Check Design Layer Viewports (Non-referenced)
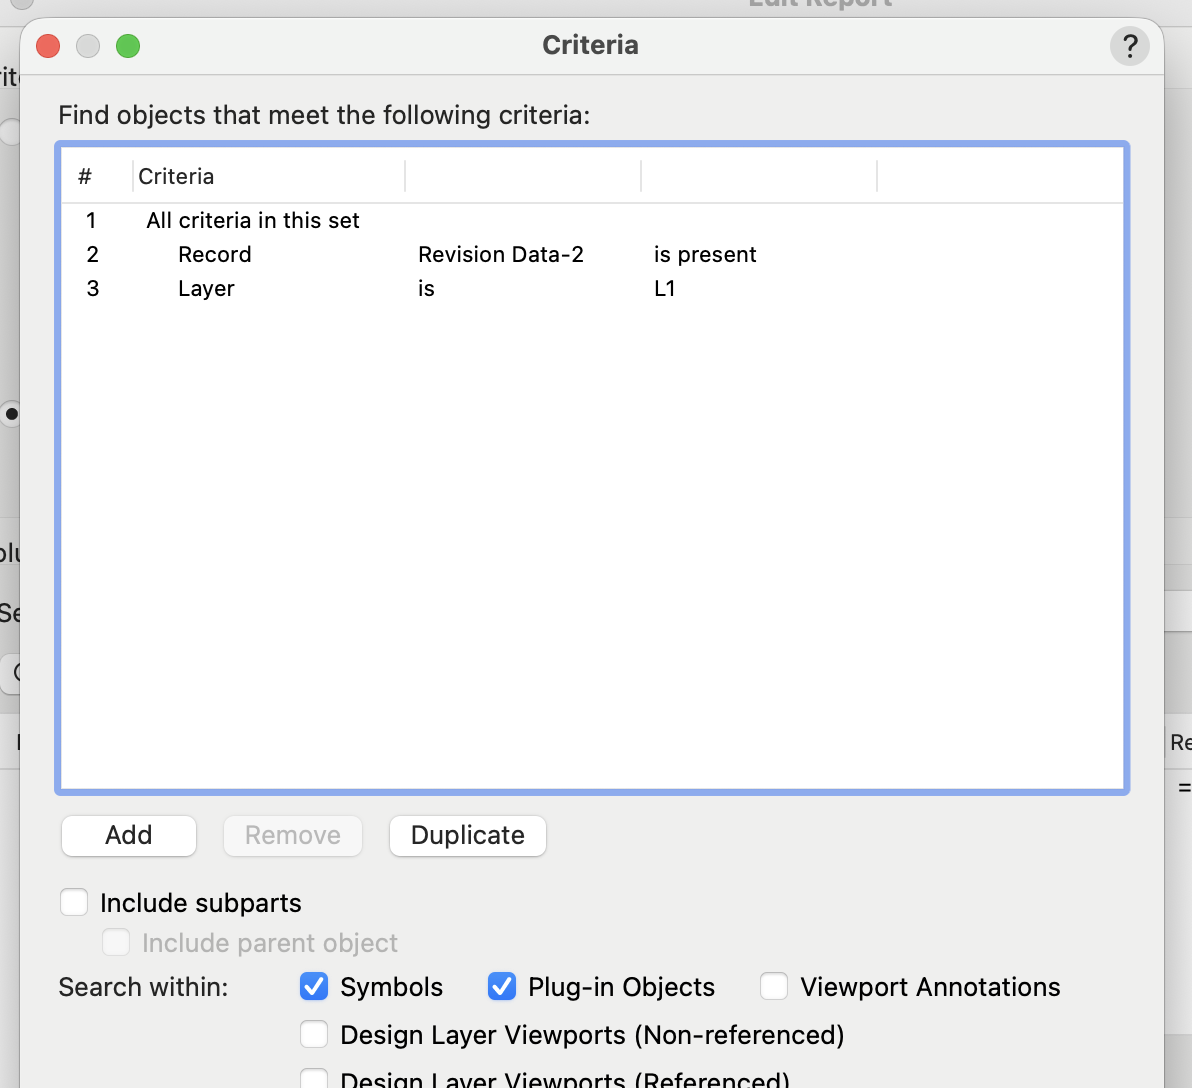Viewport: 1192px width, 1088px height. point(314,1034)
